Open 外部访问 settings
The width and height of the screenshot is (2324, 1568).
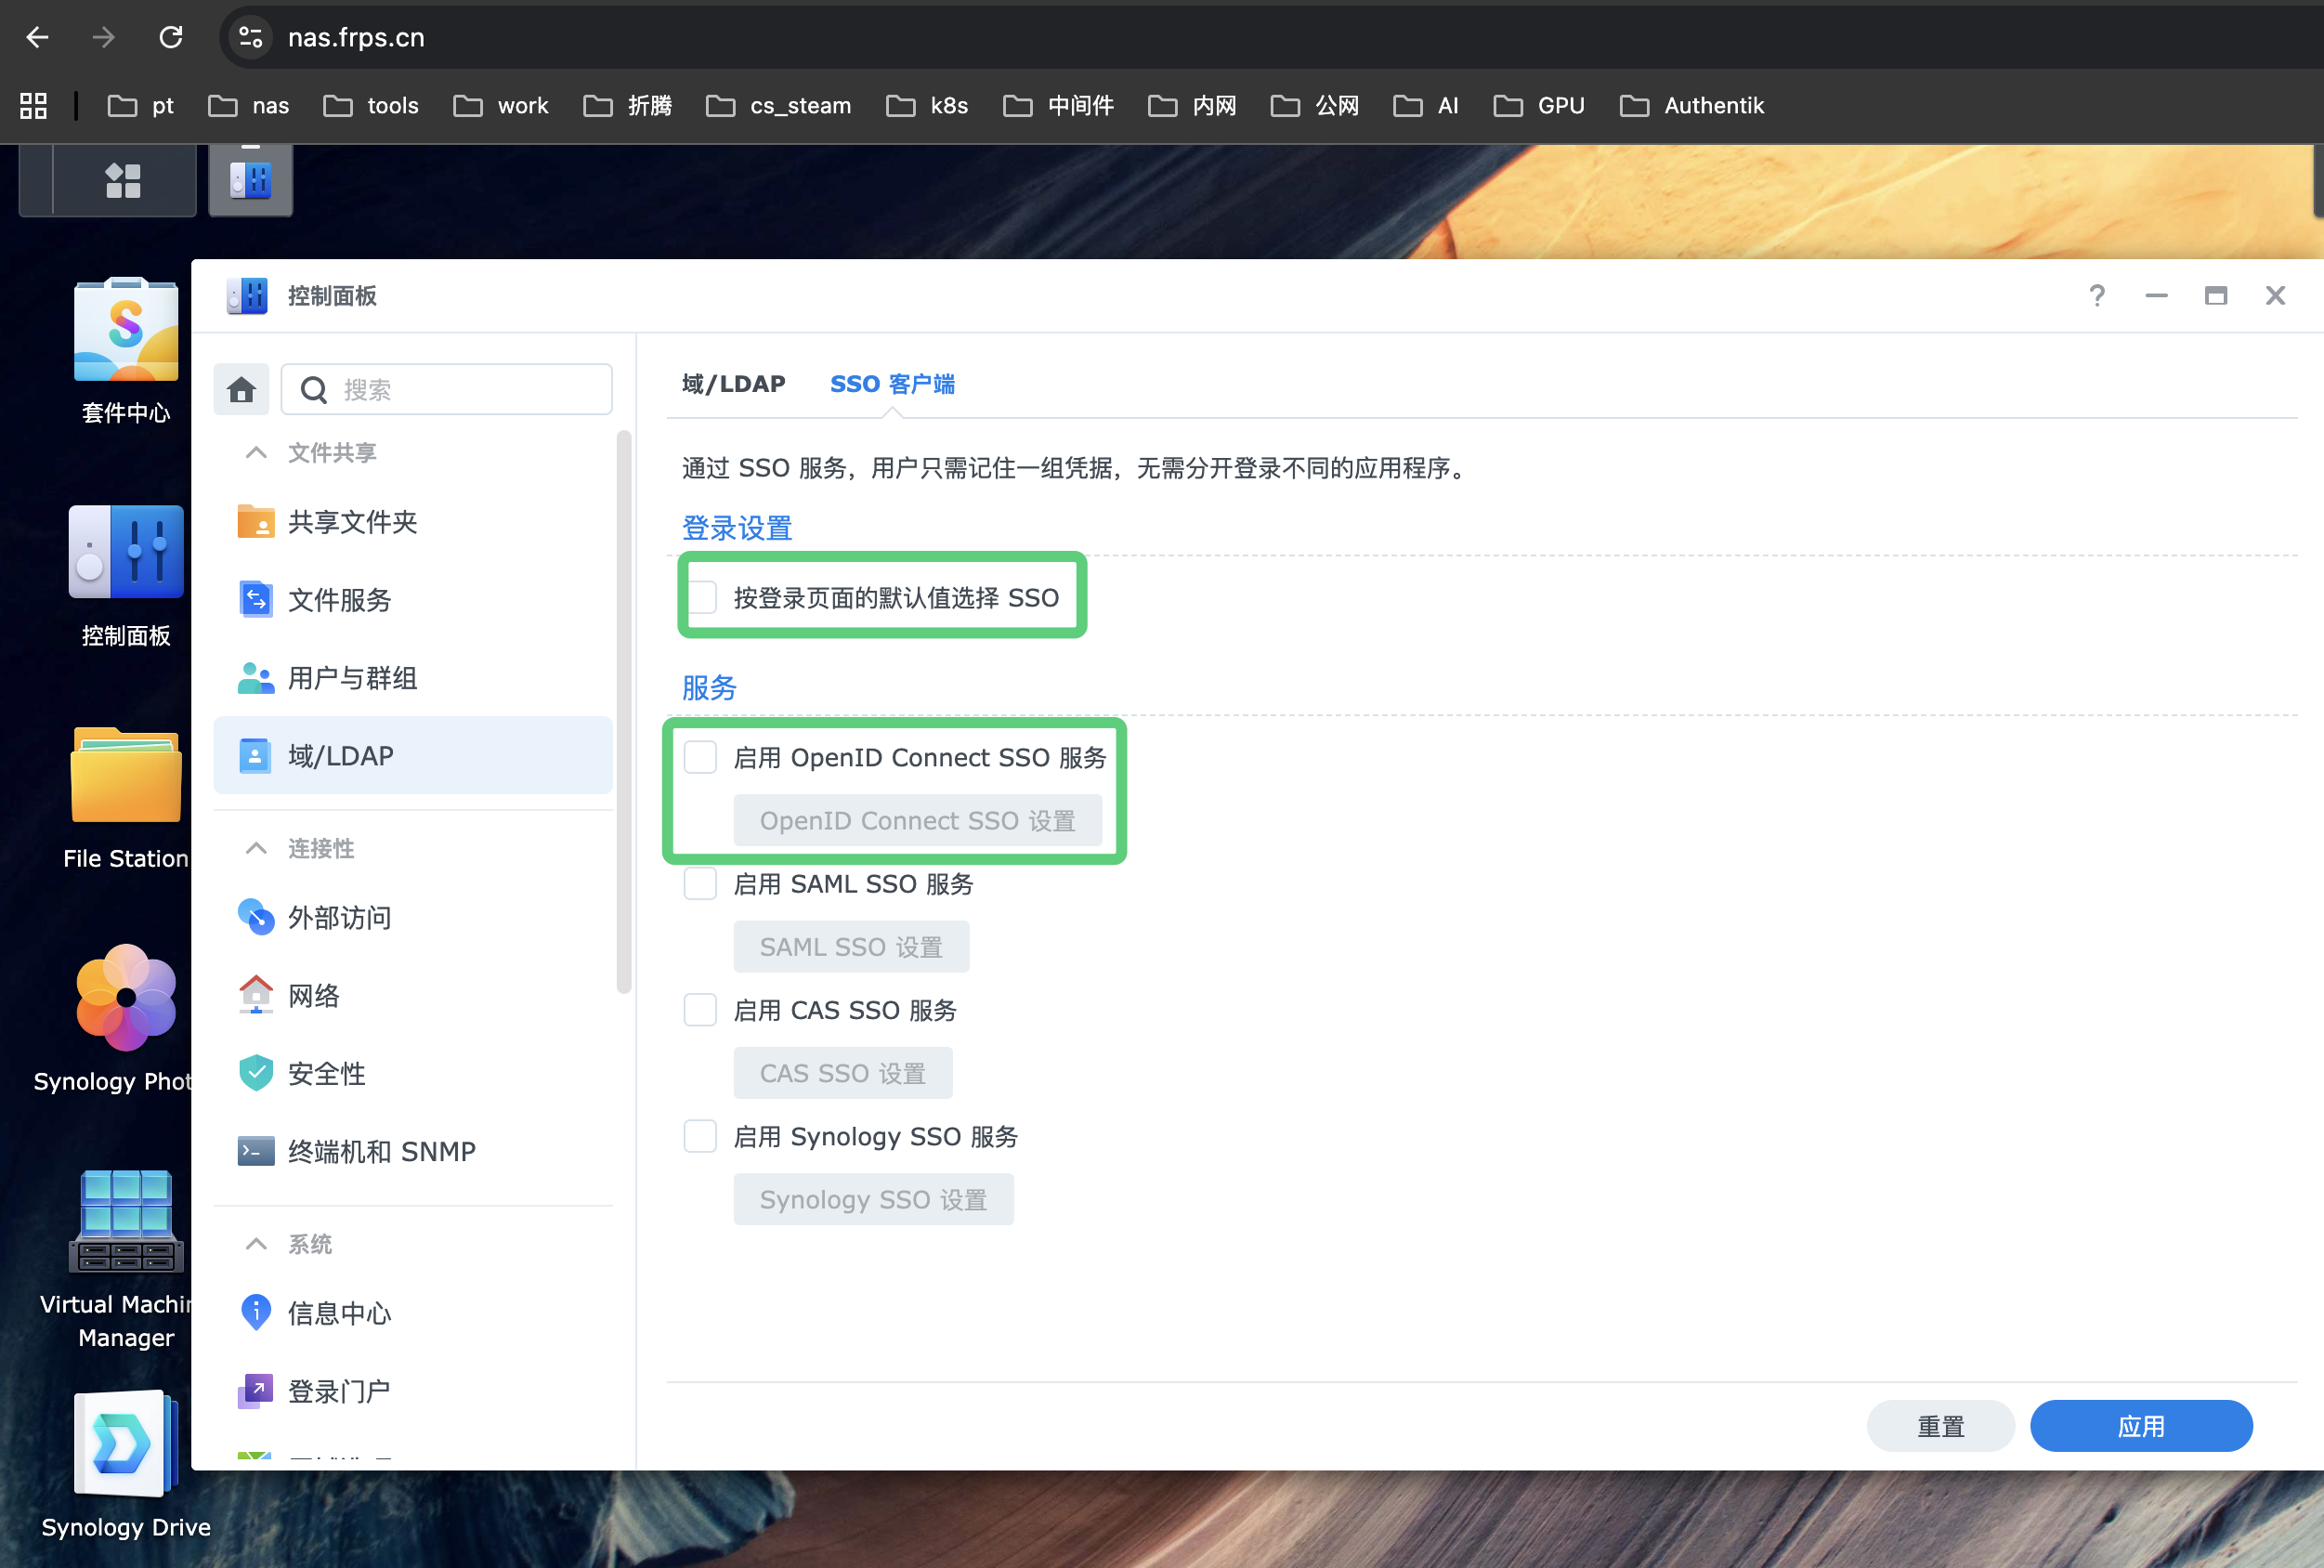pos(338,917)
